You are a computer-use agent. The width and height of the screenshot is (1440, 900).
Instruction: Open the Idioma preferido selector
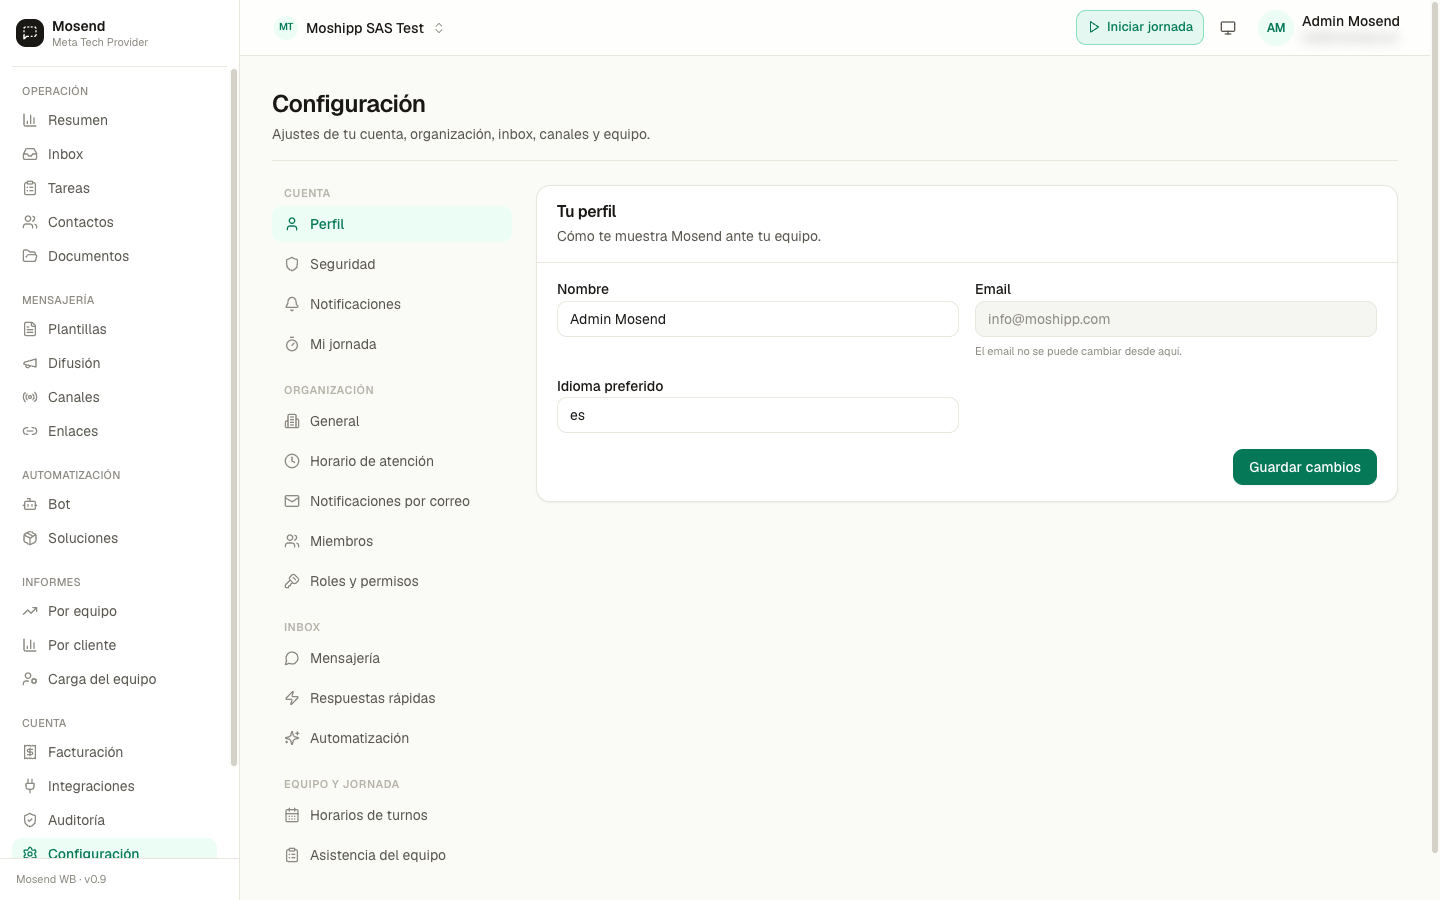758,415
